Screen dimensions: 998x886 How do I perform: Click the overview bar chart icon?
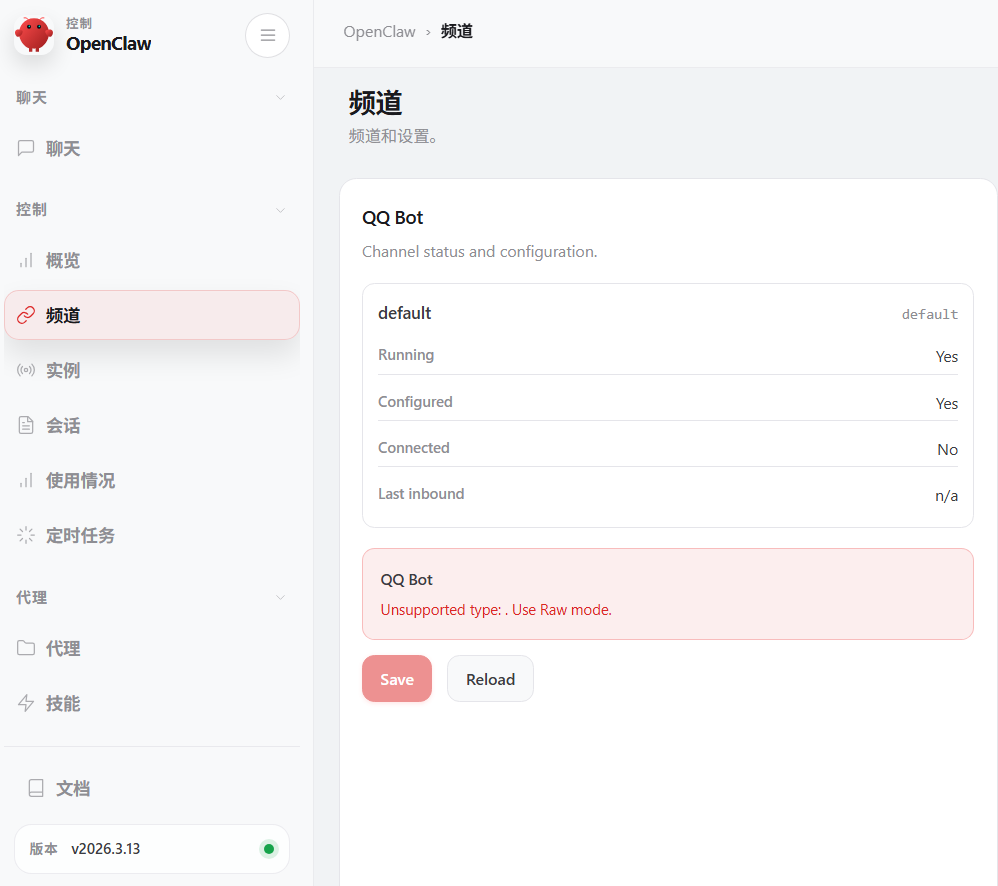26,261
